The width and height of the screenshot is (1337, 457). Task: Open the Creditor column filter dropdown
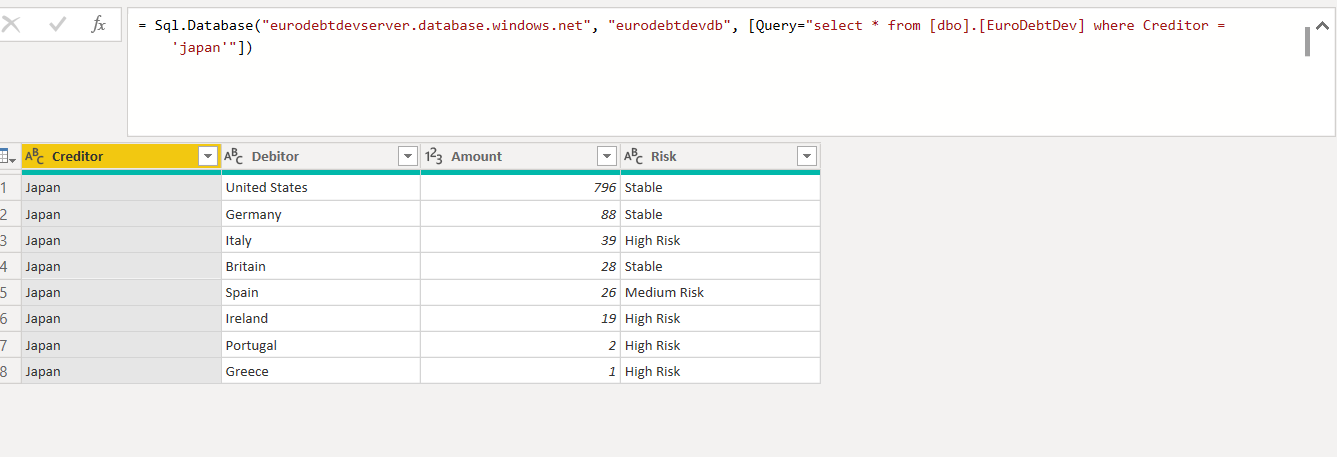click(208, 156)
